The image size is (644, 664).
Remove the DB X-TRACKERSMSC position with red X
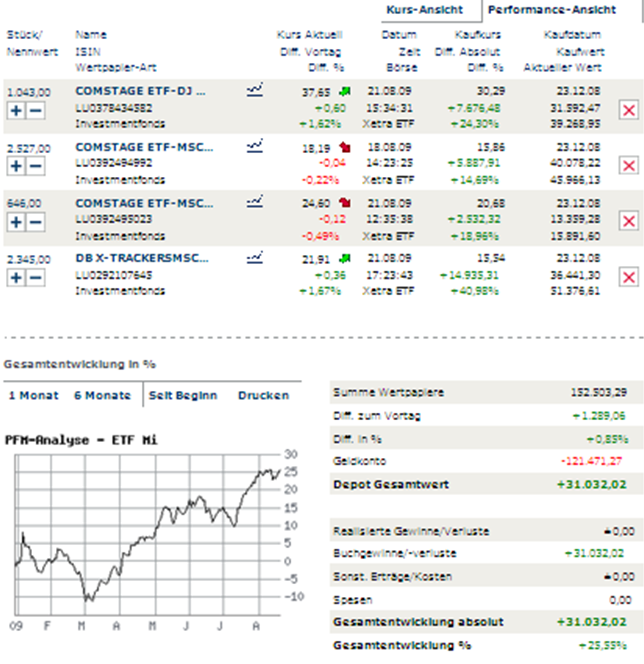pyautogui.click(x=629, y=277)
